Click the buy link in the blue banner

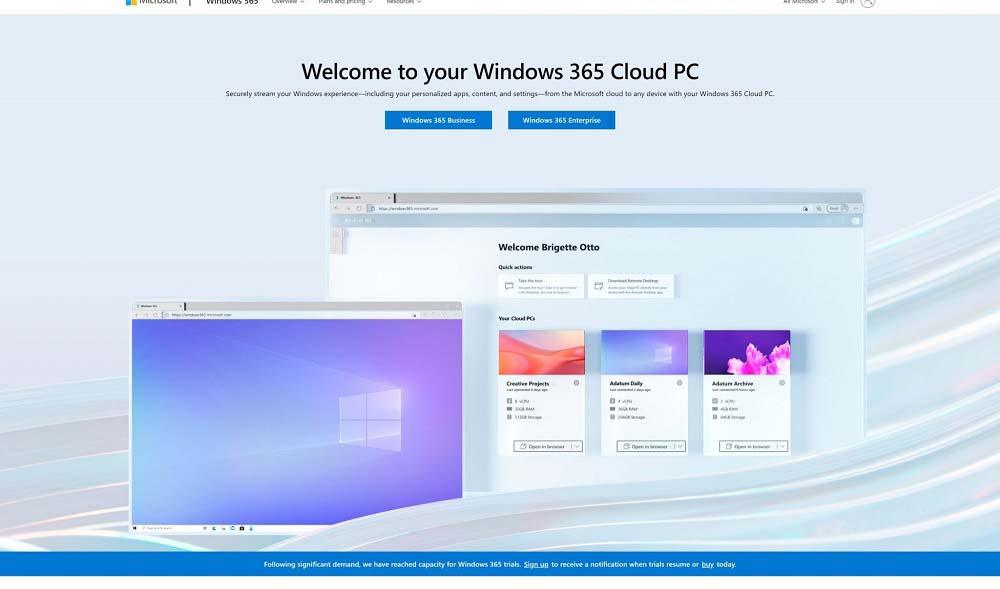coord(707,564)
